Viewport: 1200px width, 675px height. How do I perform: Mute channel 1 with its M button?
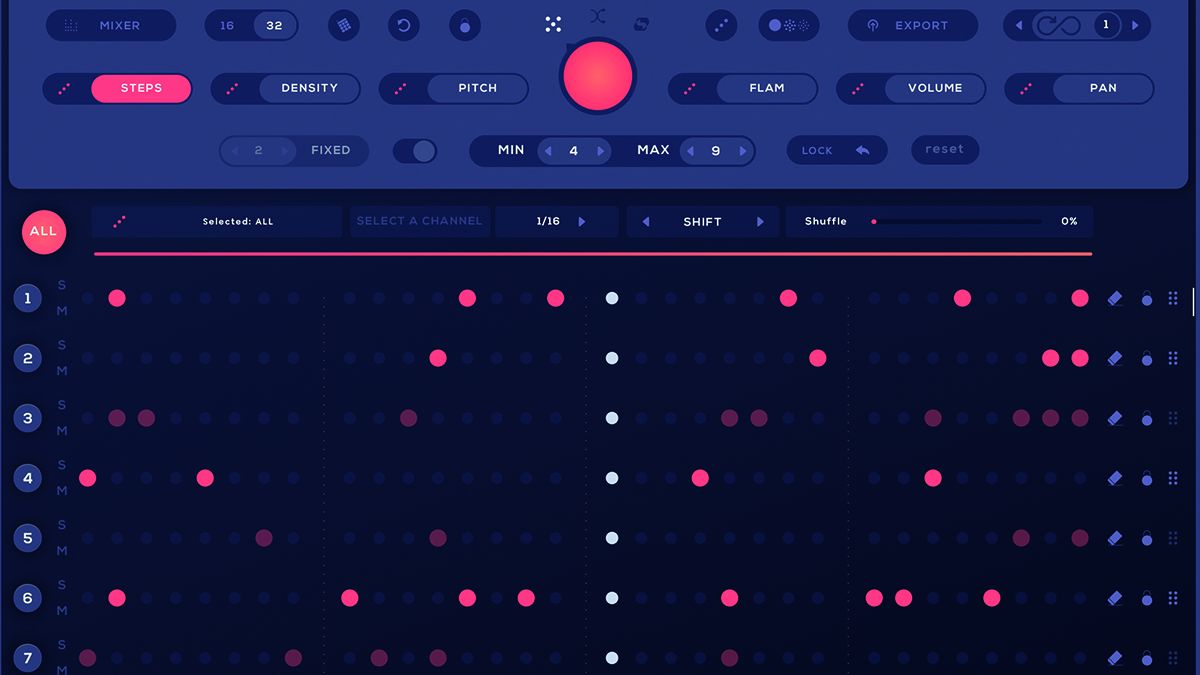point(62,311)
